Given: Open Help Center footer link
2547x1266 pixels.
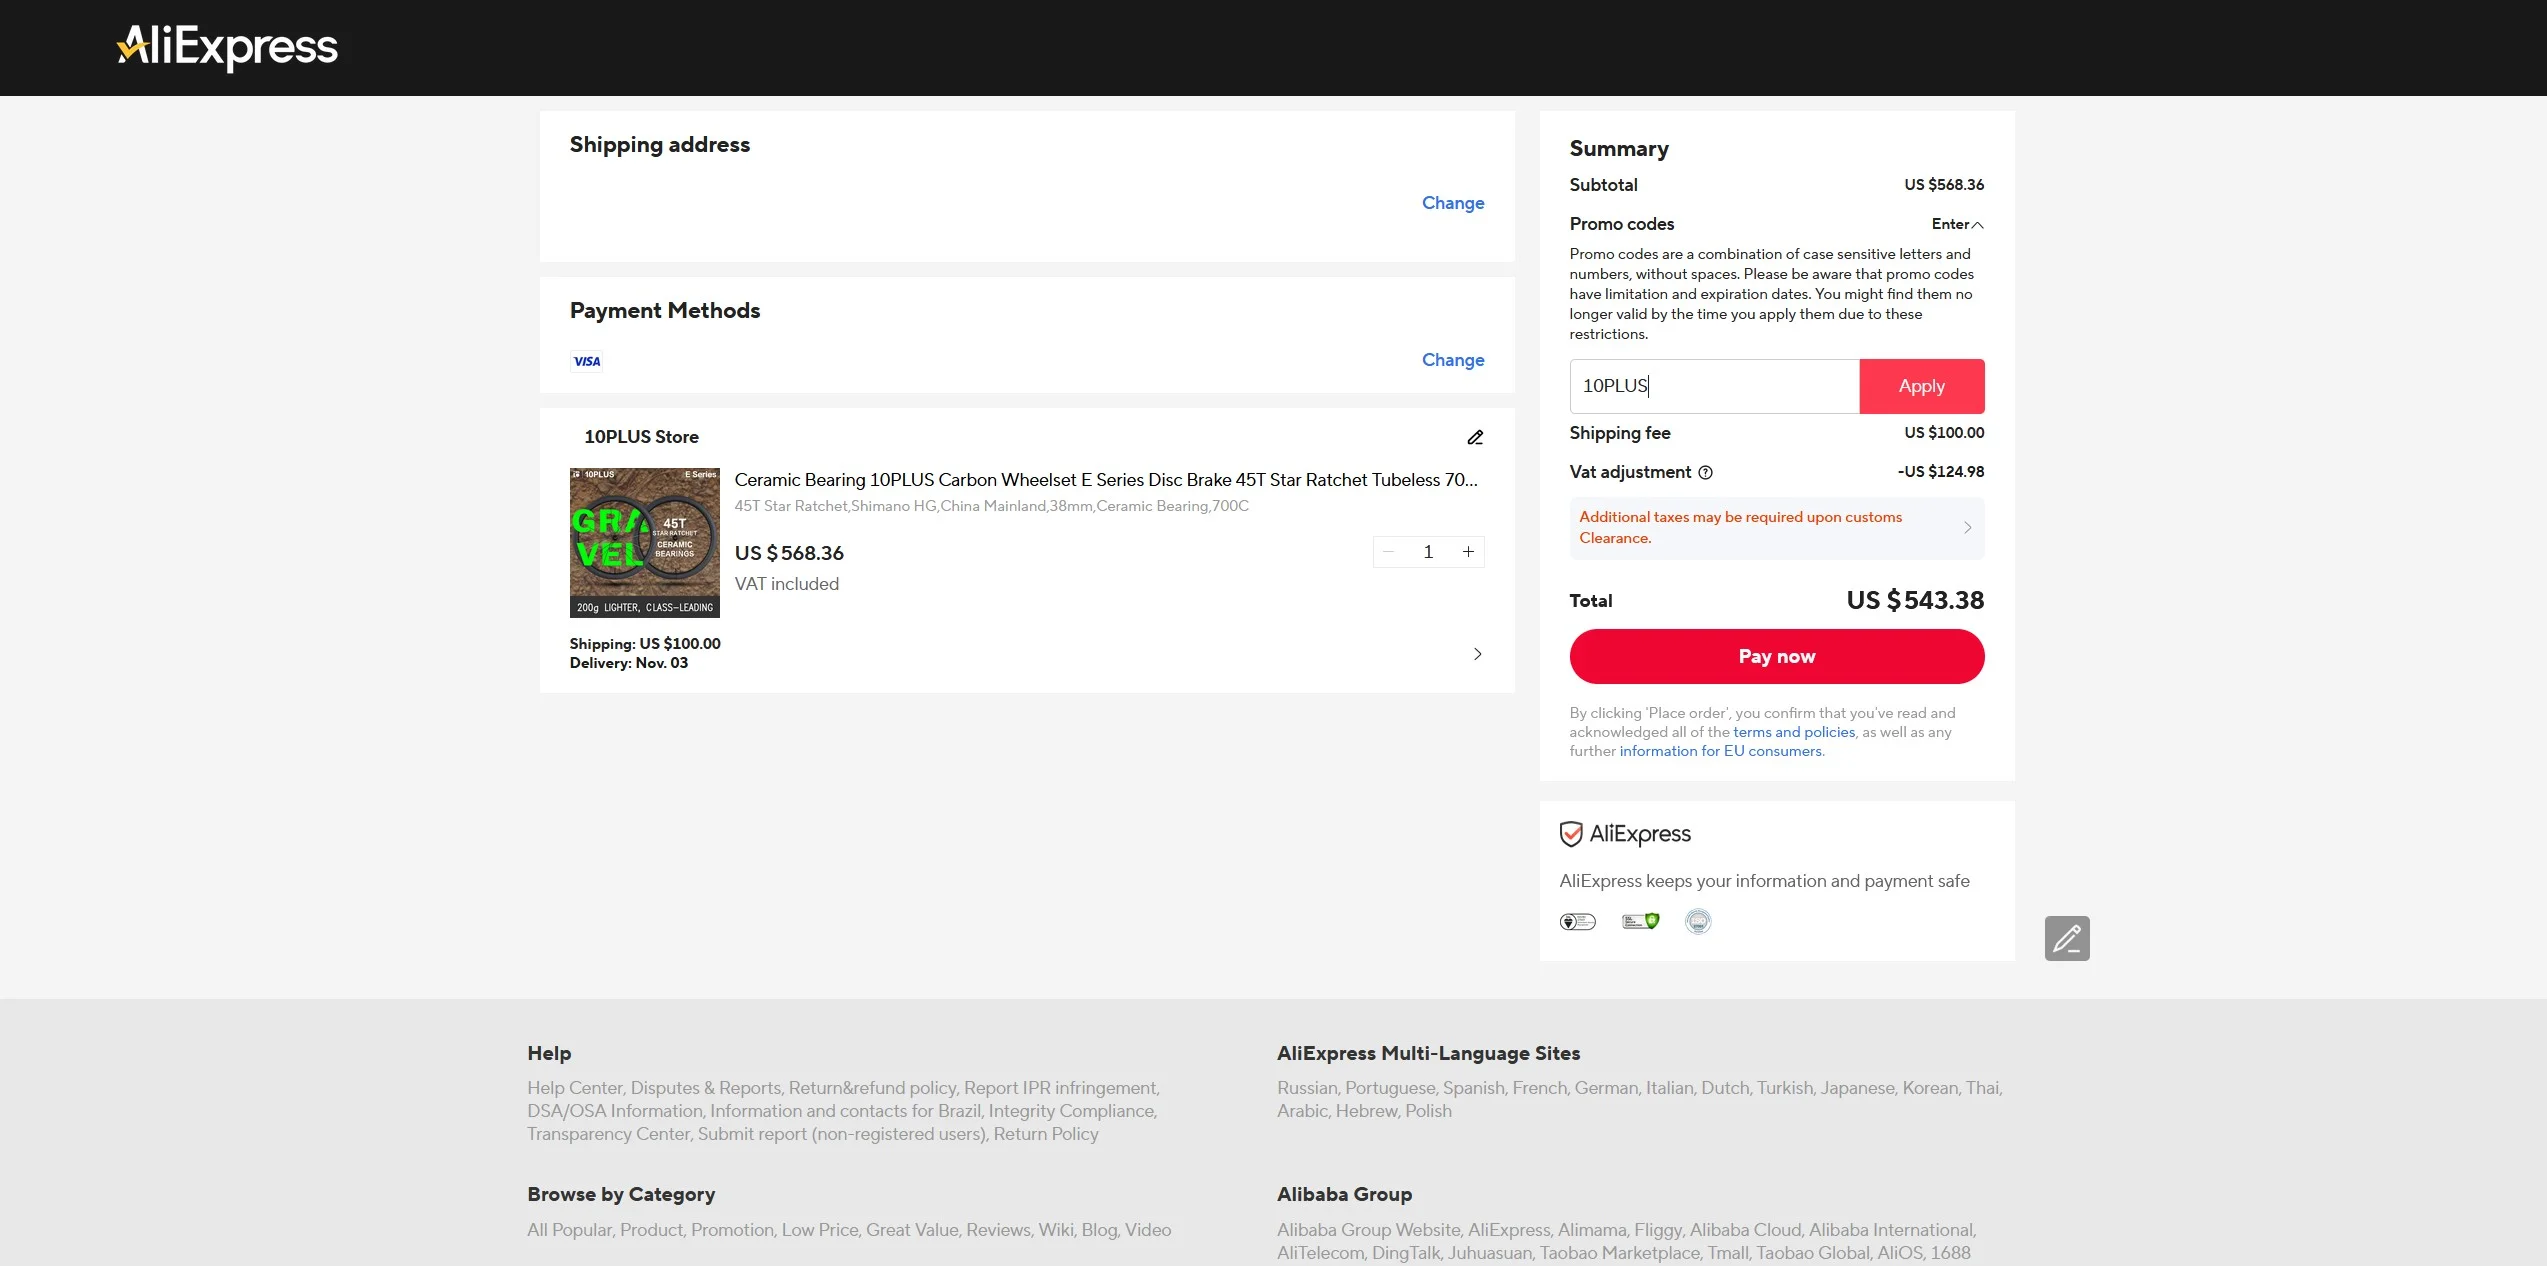Looking at the screenshot, I should click(x=575, y=1088).
